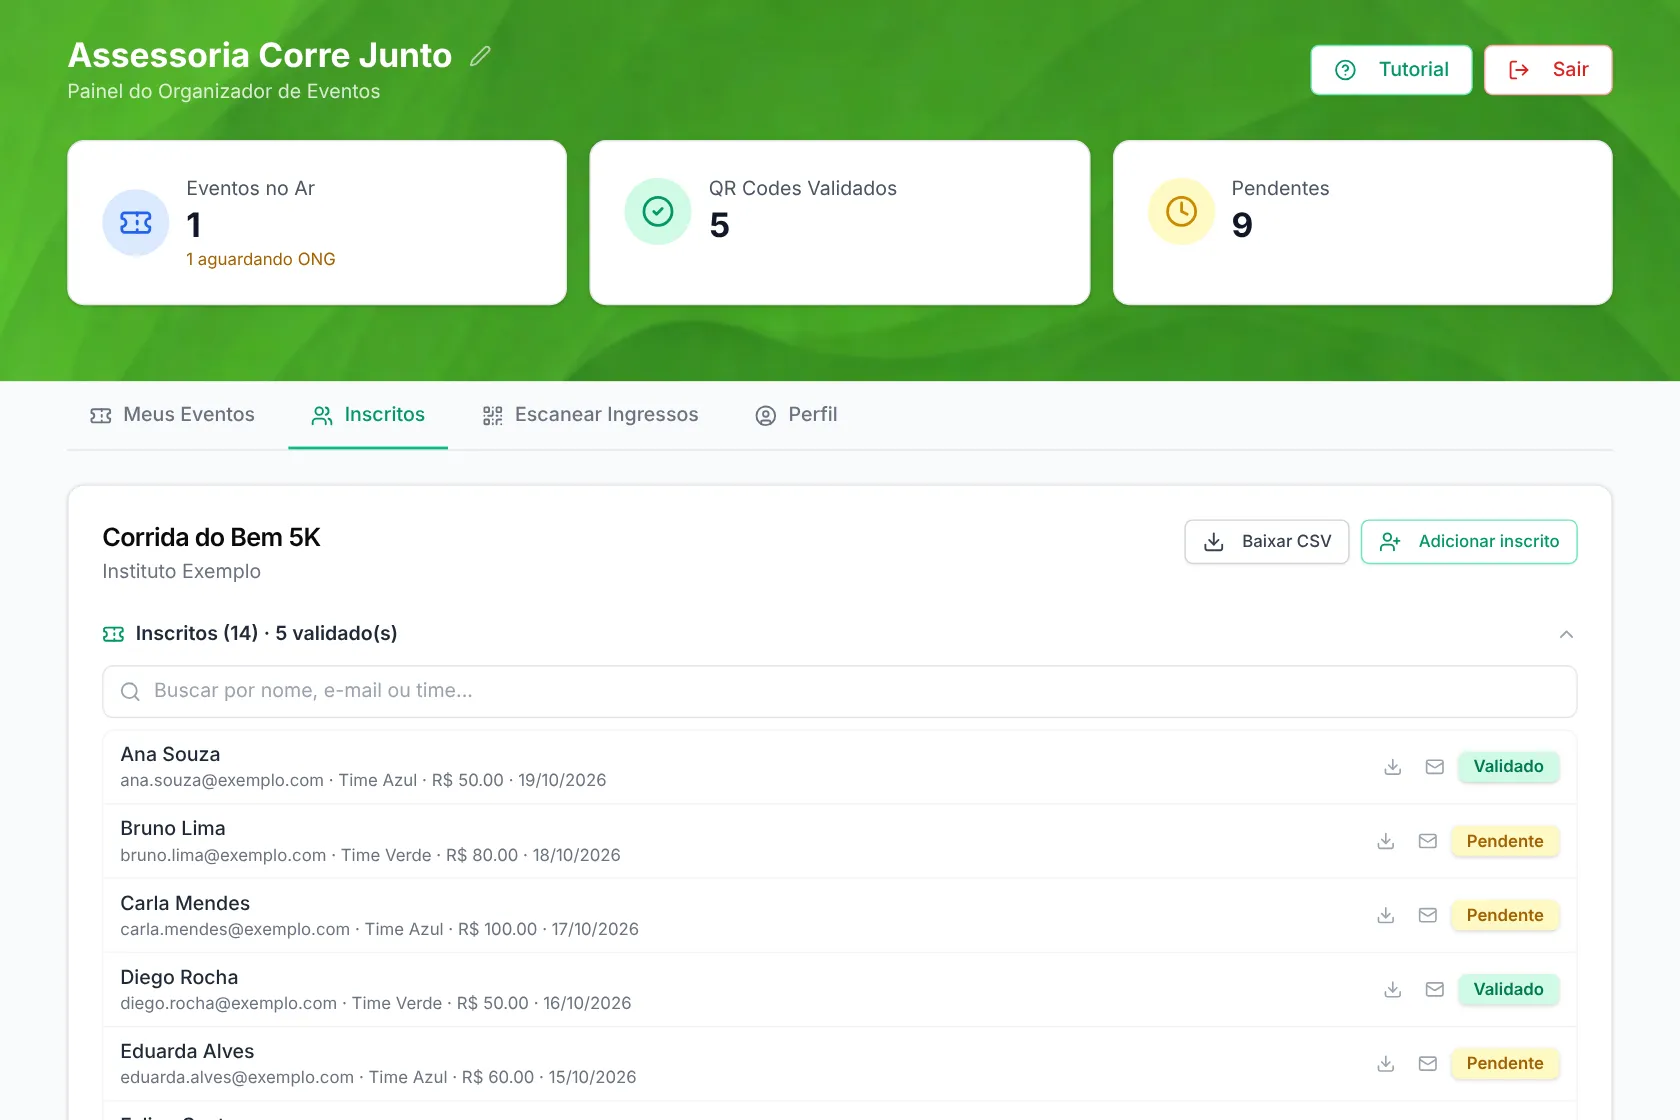Screen dimensions: 1680x1120
Task: Click the Corrida do Bem 5K title
Action: coord(211,537)
